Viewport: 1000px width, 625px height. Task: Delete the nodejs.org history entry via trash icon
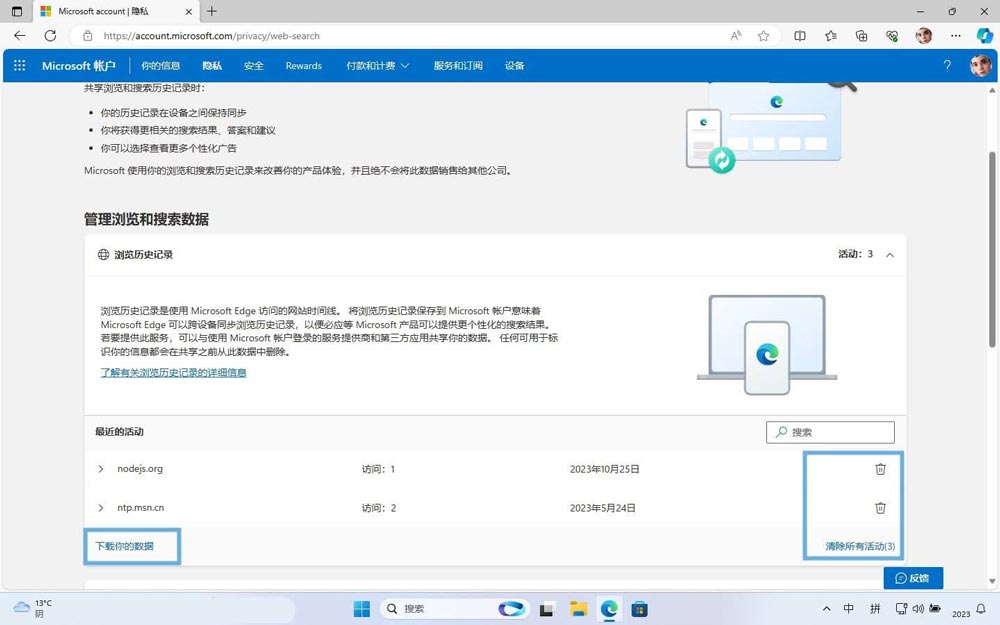[x=880, y=468]
